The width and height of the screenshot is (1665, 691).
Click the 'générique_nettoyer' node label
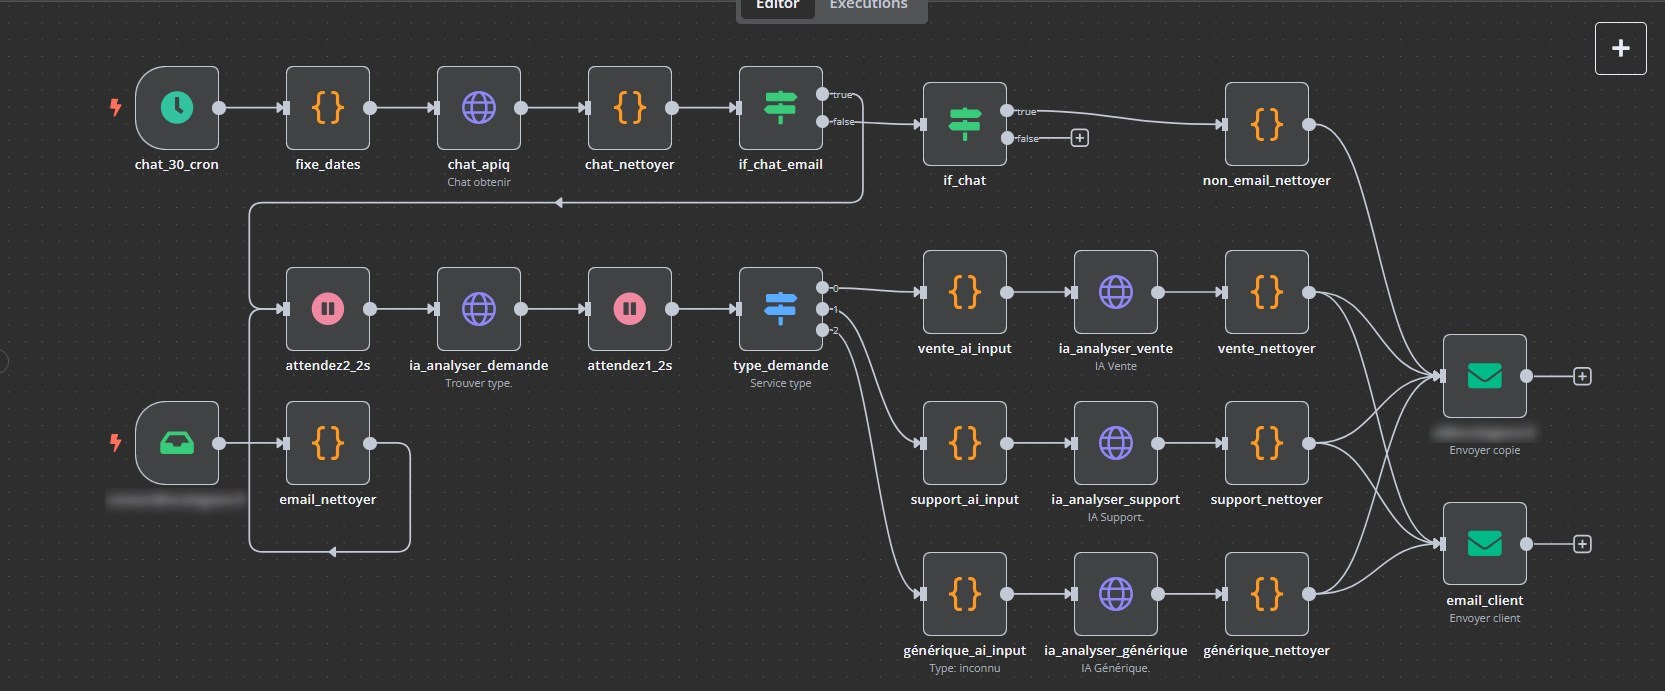pyautogui.click(x=1267, y=650)
